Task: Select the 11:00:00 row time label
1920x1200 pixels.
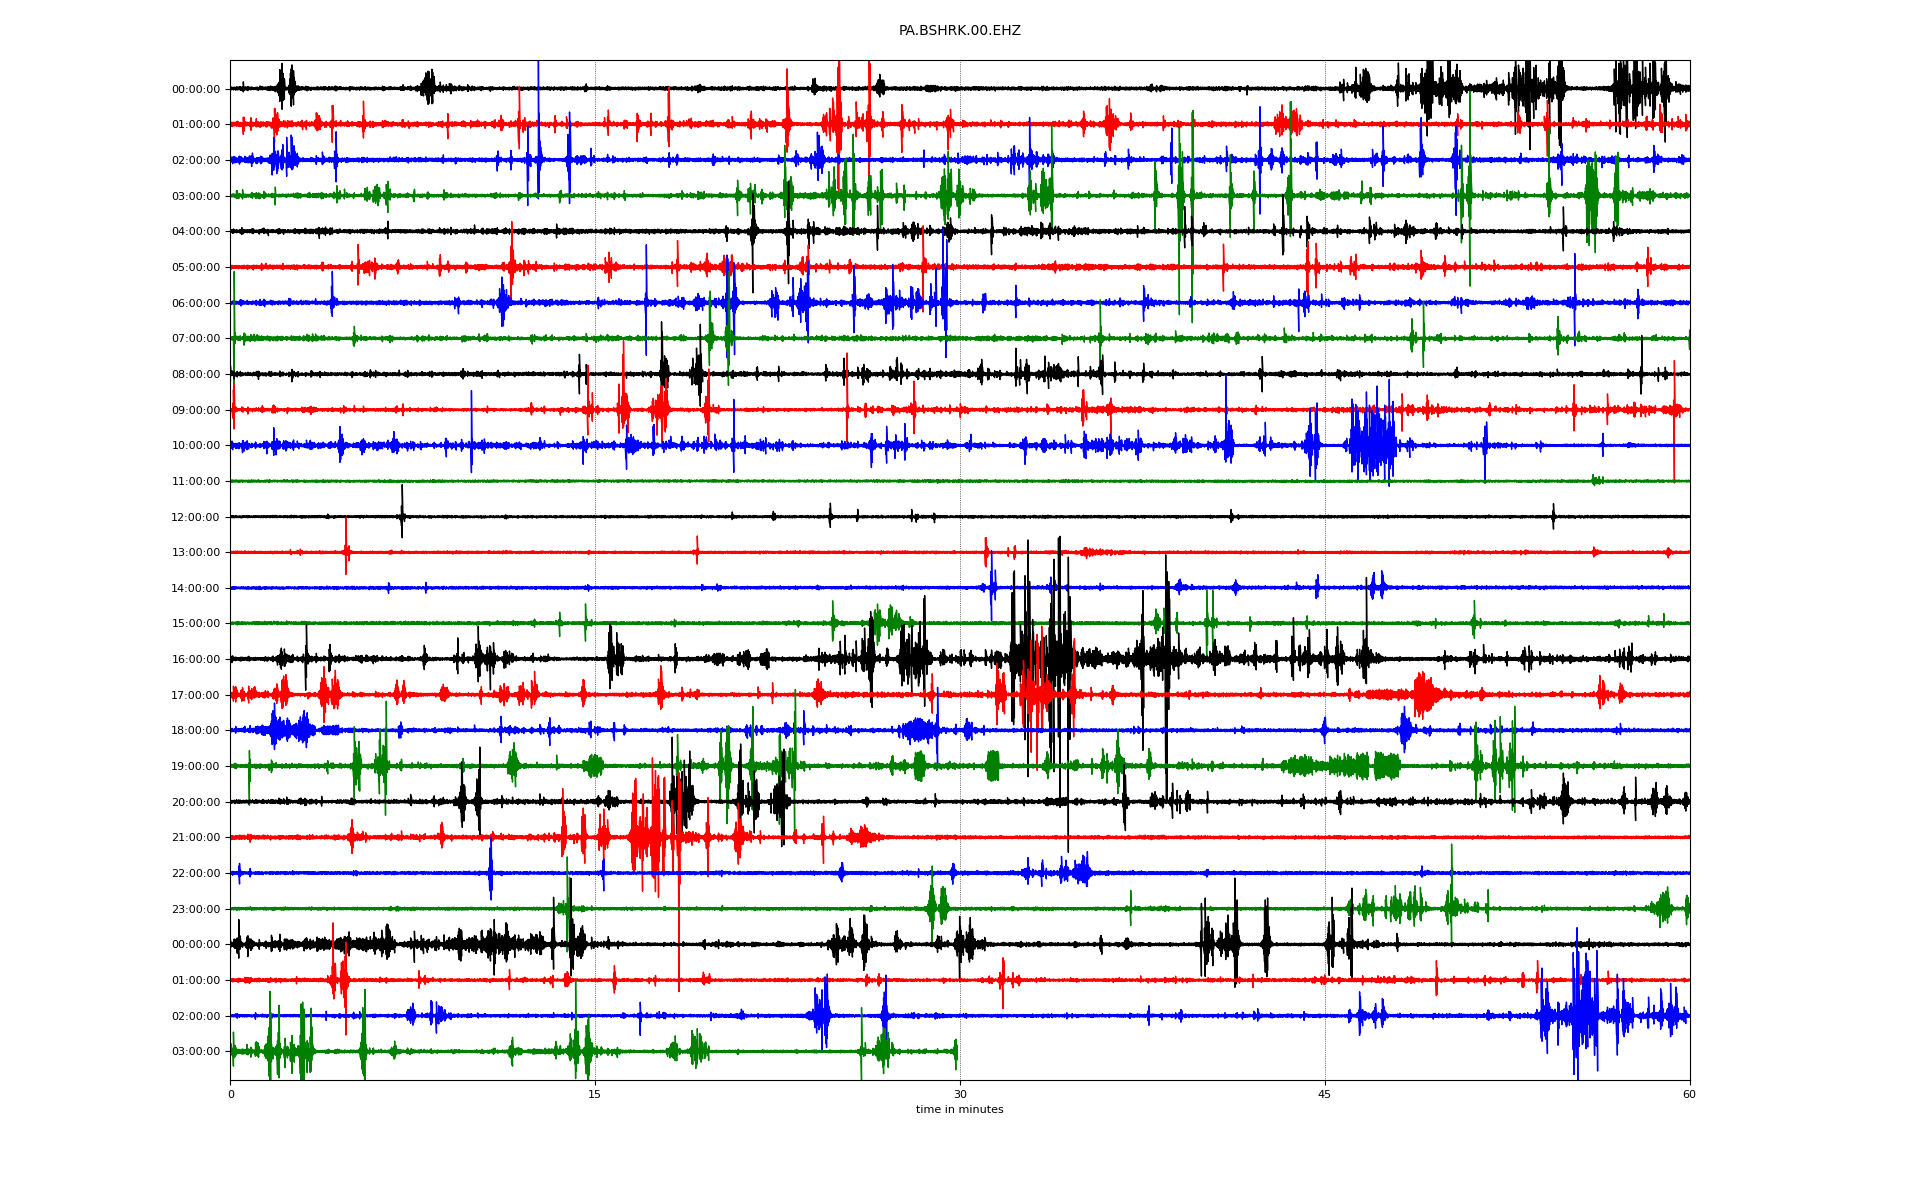Action: [196, 482]
